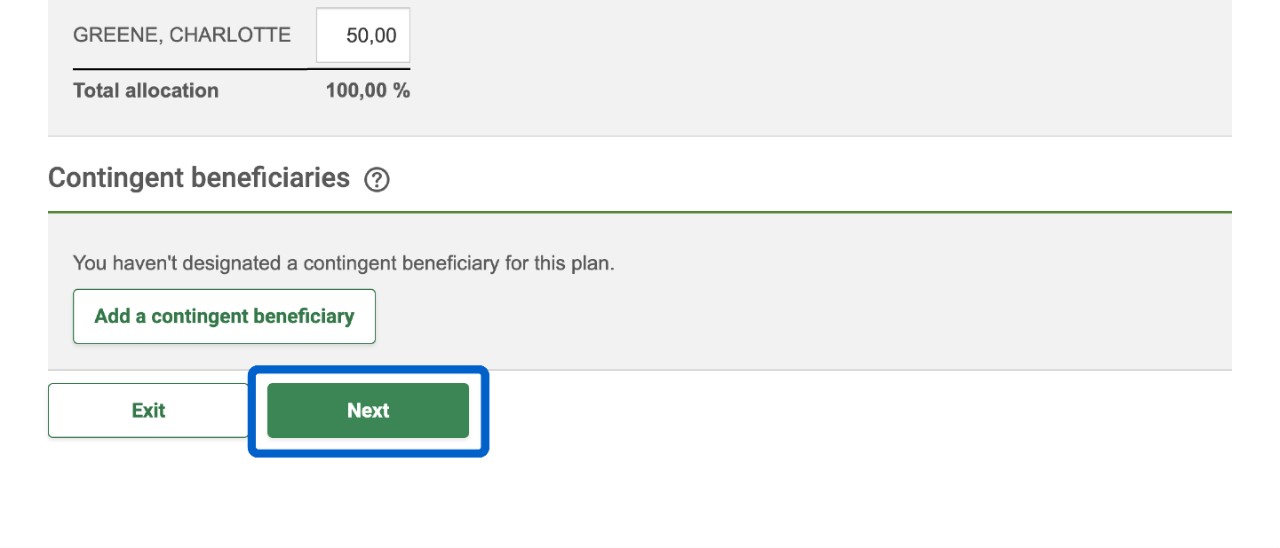Open the Contingent beneficiaries question mark tooltip
This screenshot has width=1280, height=548.
(x=377, y=180)
